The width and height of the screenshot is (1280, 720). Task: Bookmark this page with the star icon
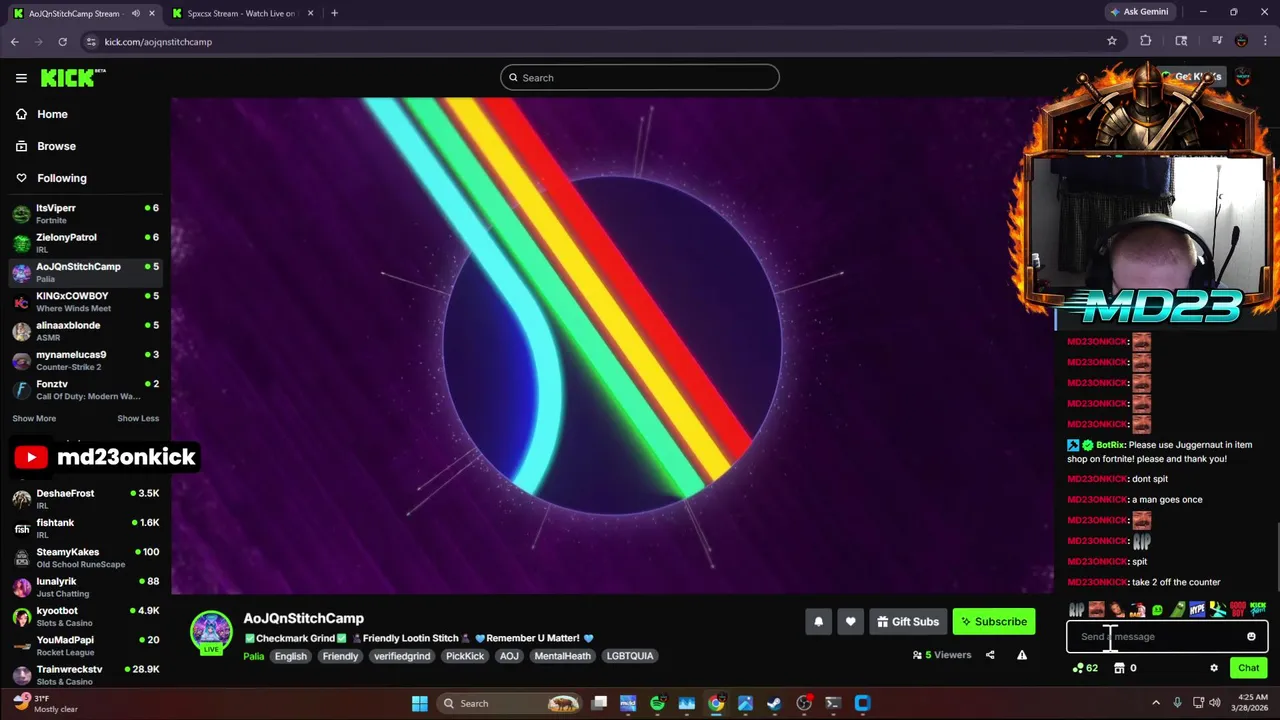tap(1111, 41)
